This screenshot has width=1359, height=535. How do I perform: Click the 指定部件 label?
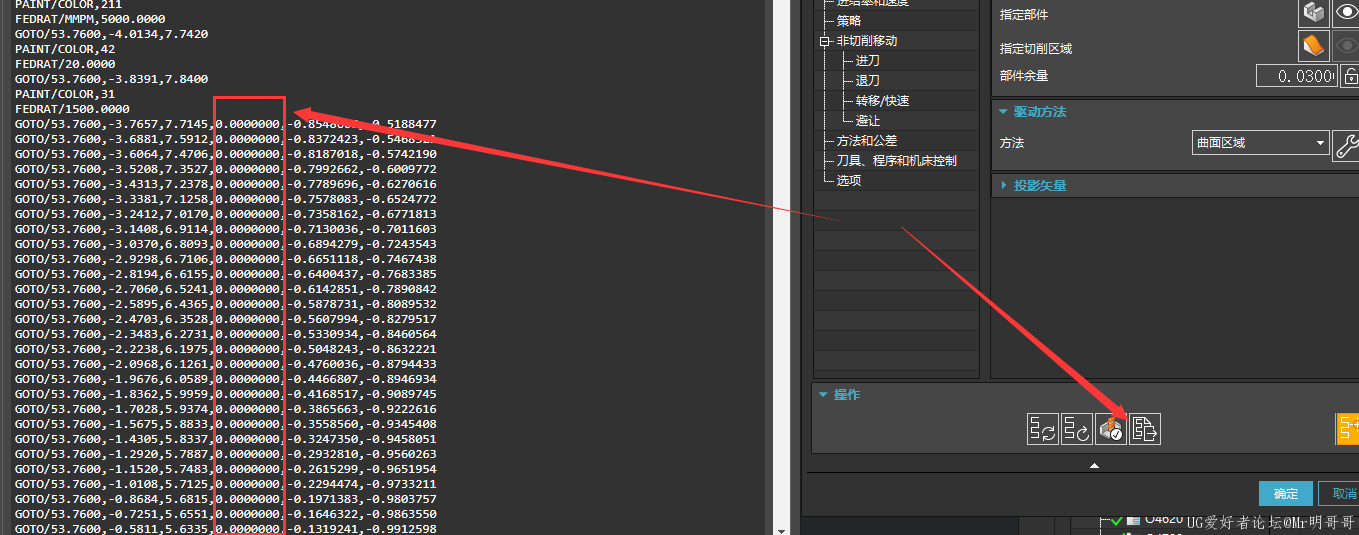(x=1024, y=15)
